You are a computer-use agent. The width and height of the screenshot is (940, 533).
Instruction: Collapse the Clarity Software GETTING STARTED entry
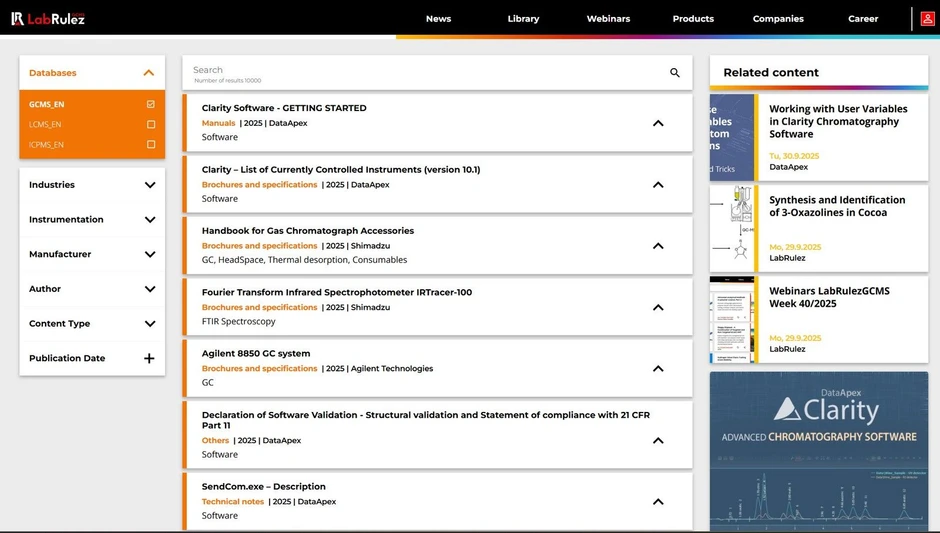pyautogui.click(x=658, y=123)
